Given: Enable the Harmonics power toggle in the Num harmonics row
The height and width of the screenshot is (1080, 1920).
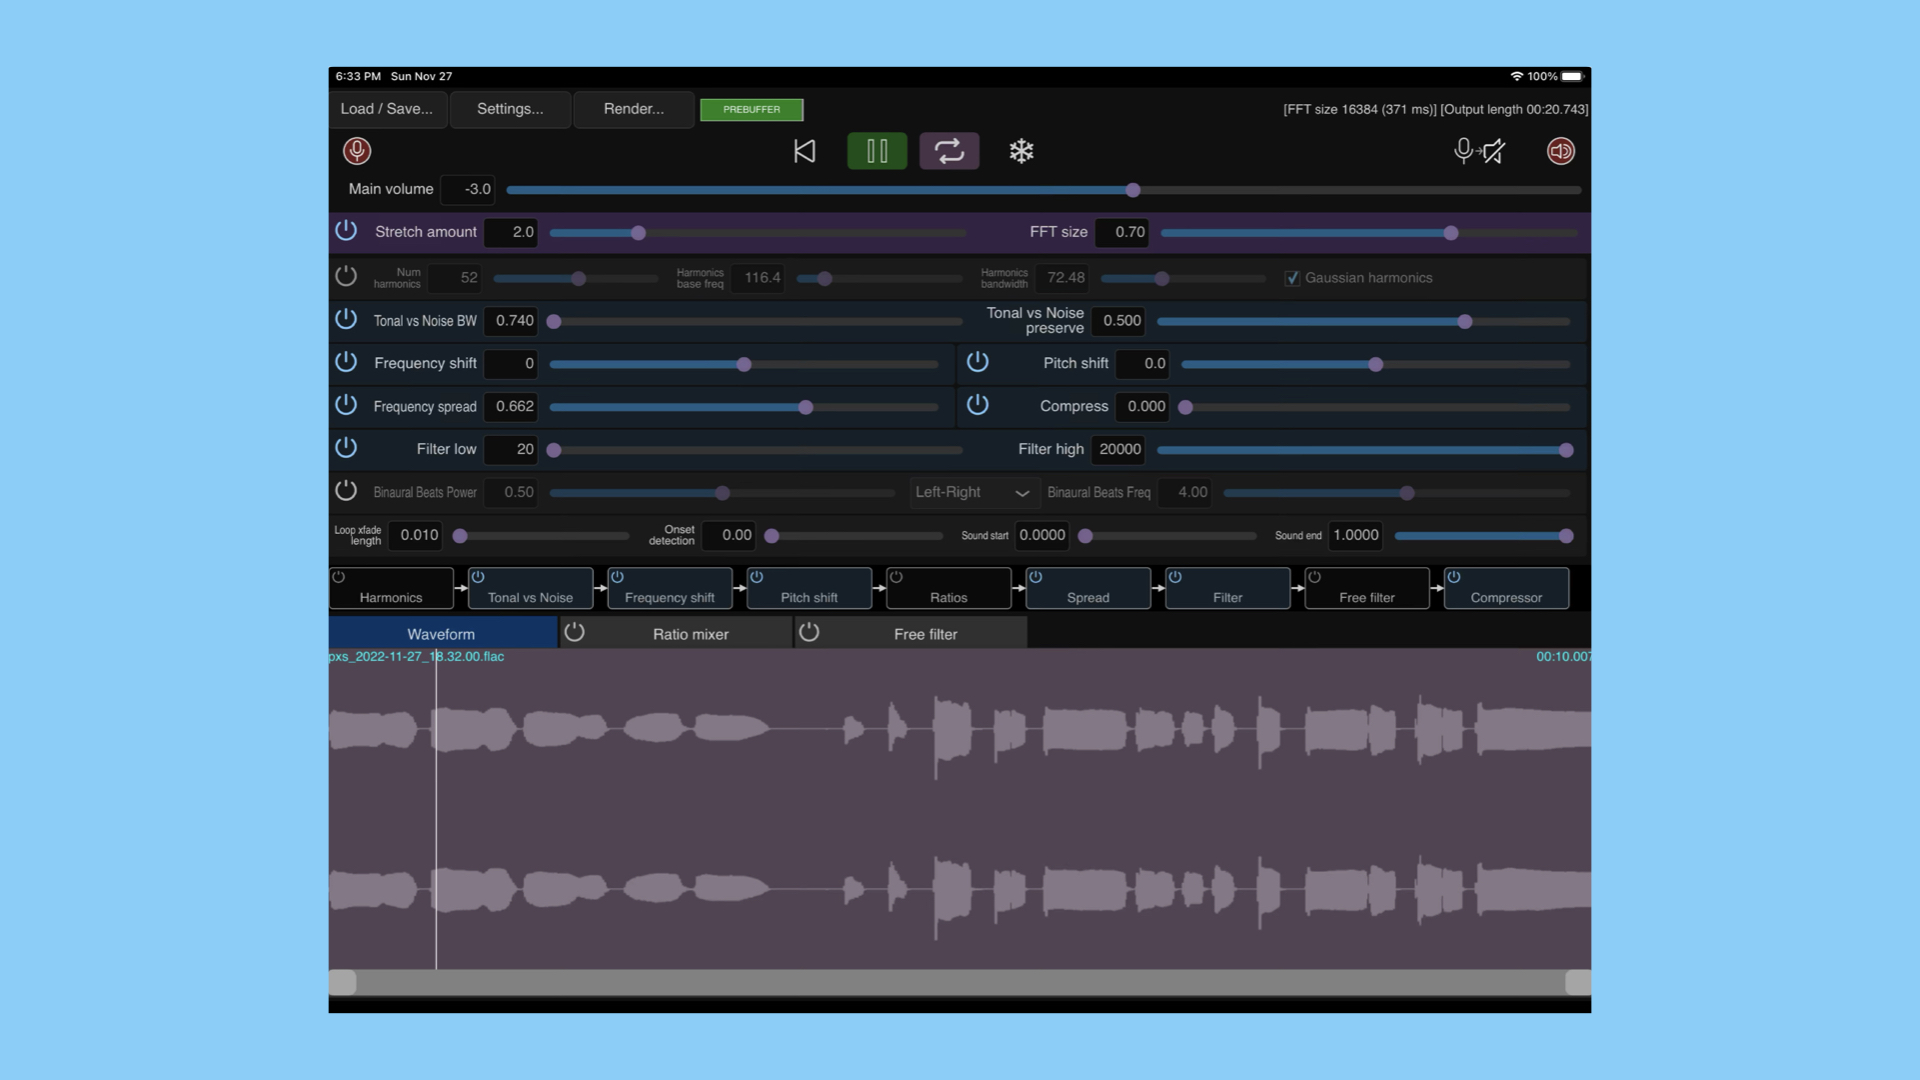Looking at the screenshot, I should pyautogui.click(x=346, y=277).
